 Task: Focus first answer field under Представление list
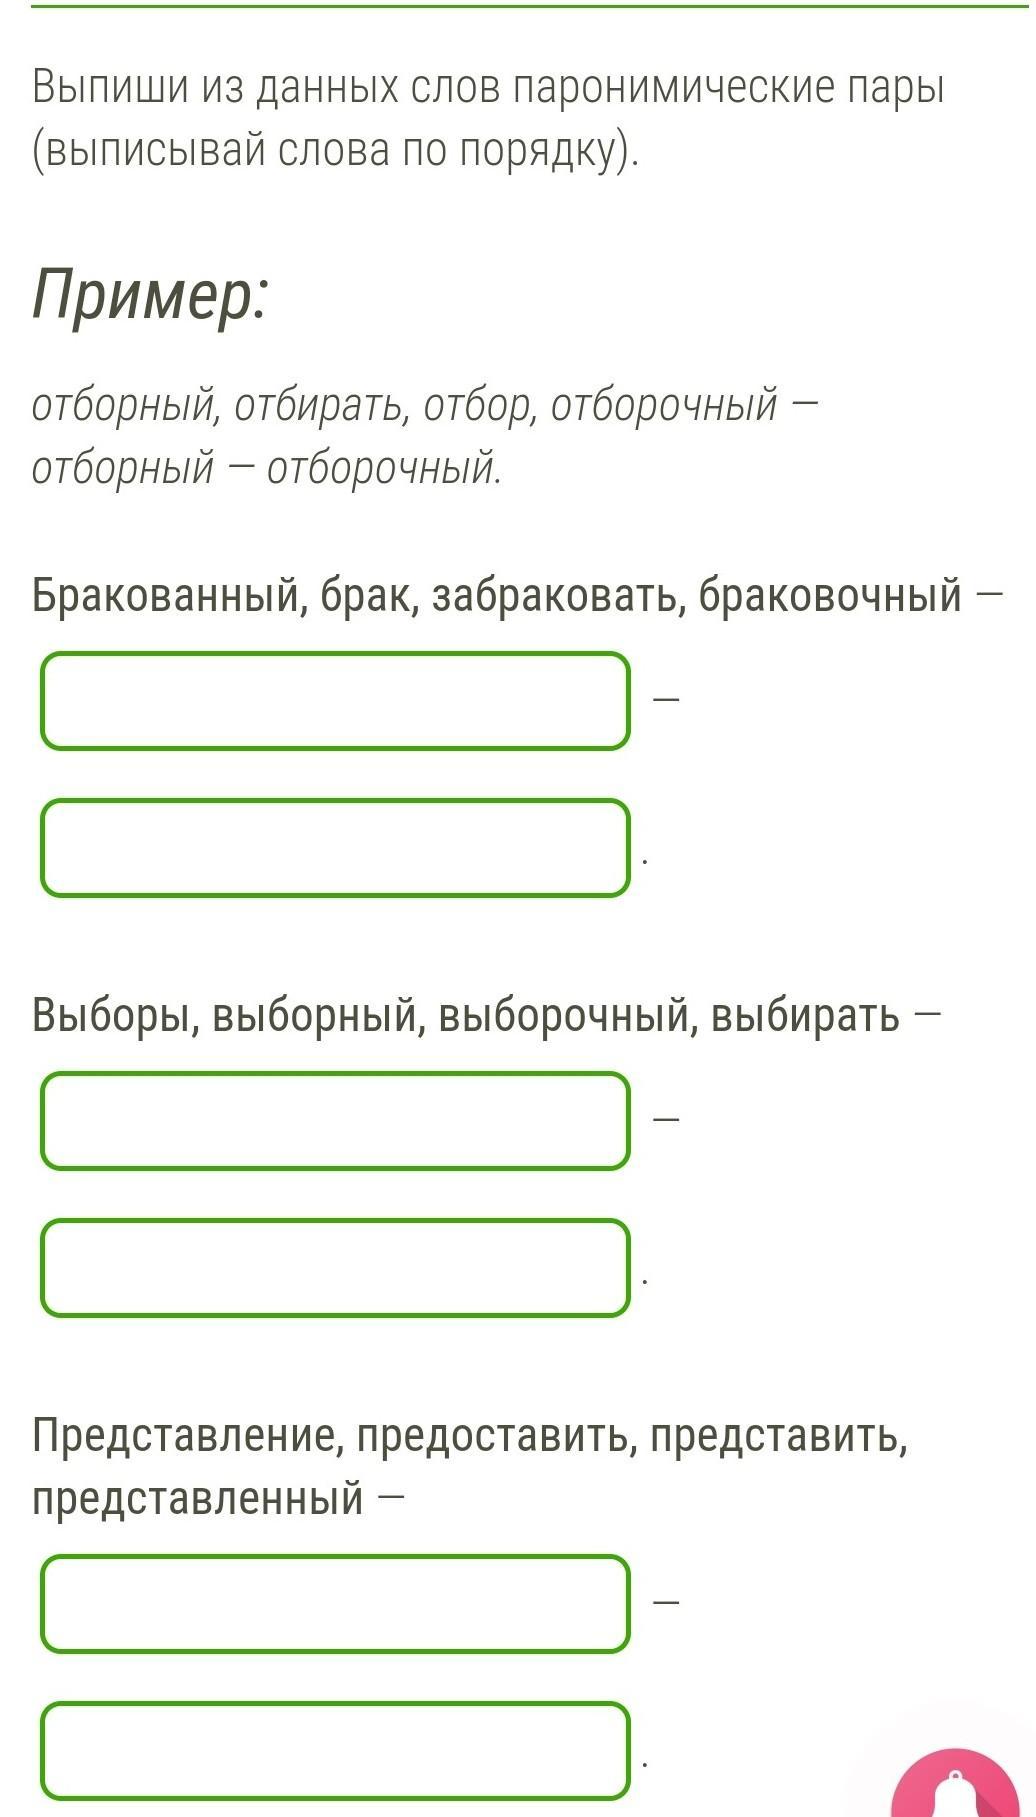[x=336, y=1603]
